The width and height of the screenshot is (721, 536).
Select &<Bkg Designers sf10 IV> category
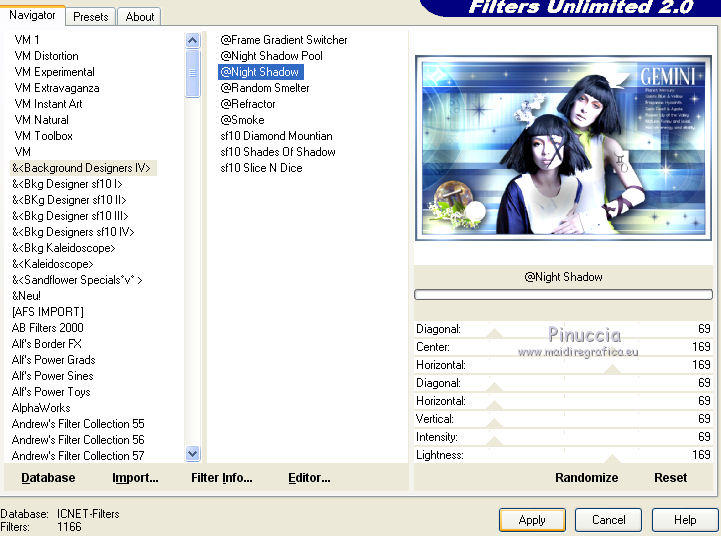73,232
